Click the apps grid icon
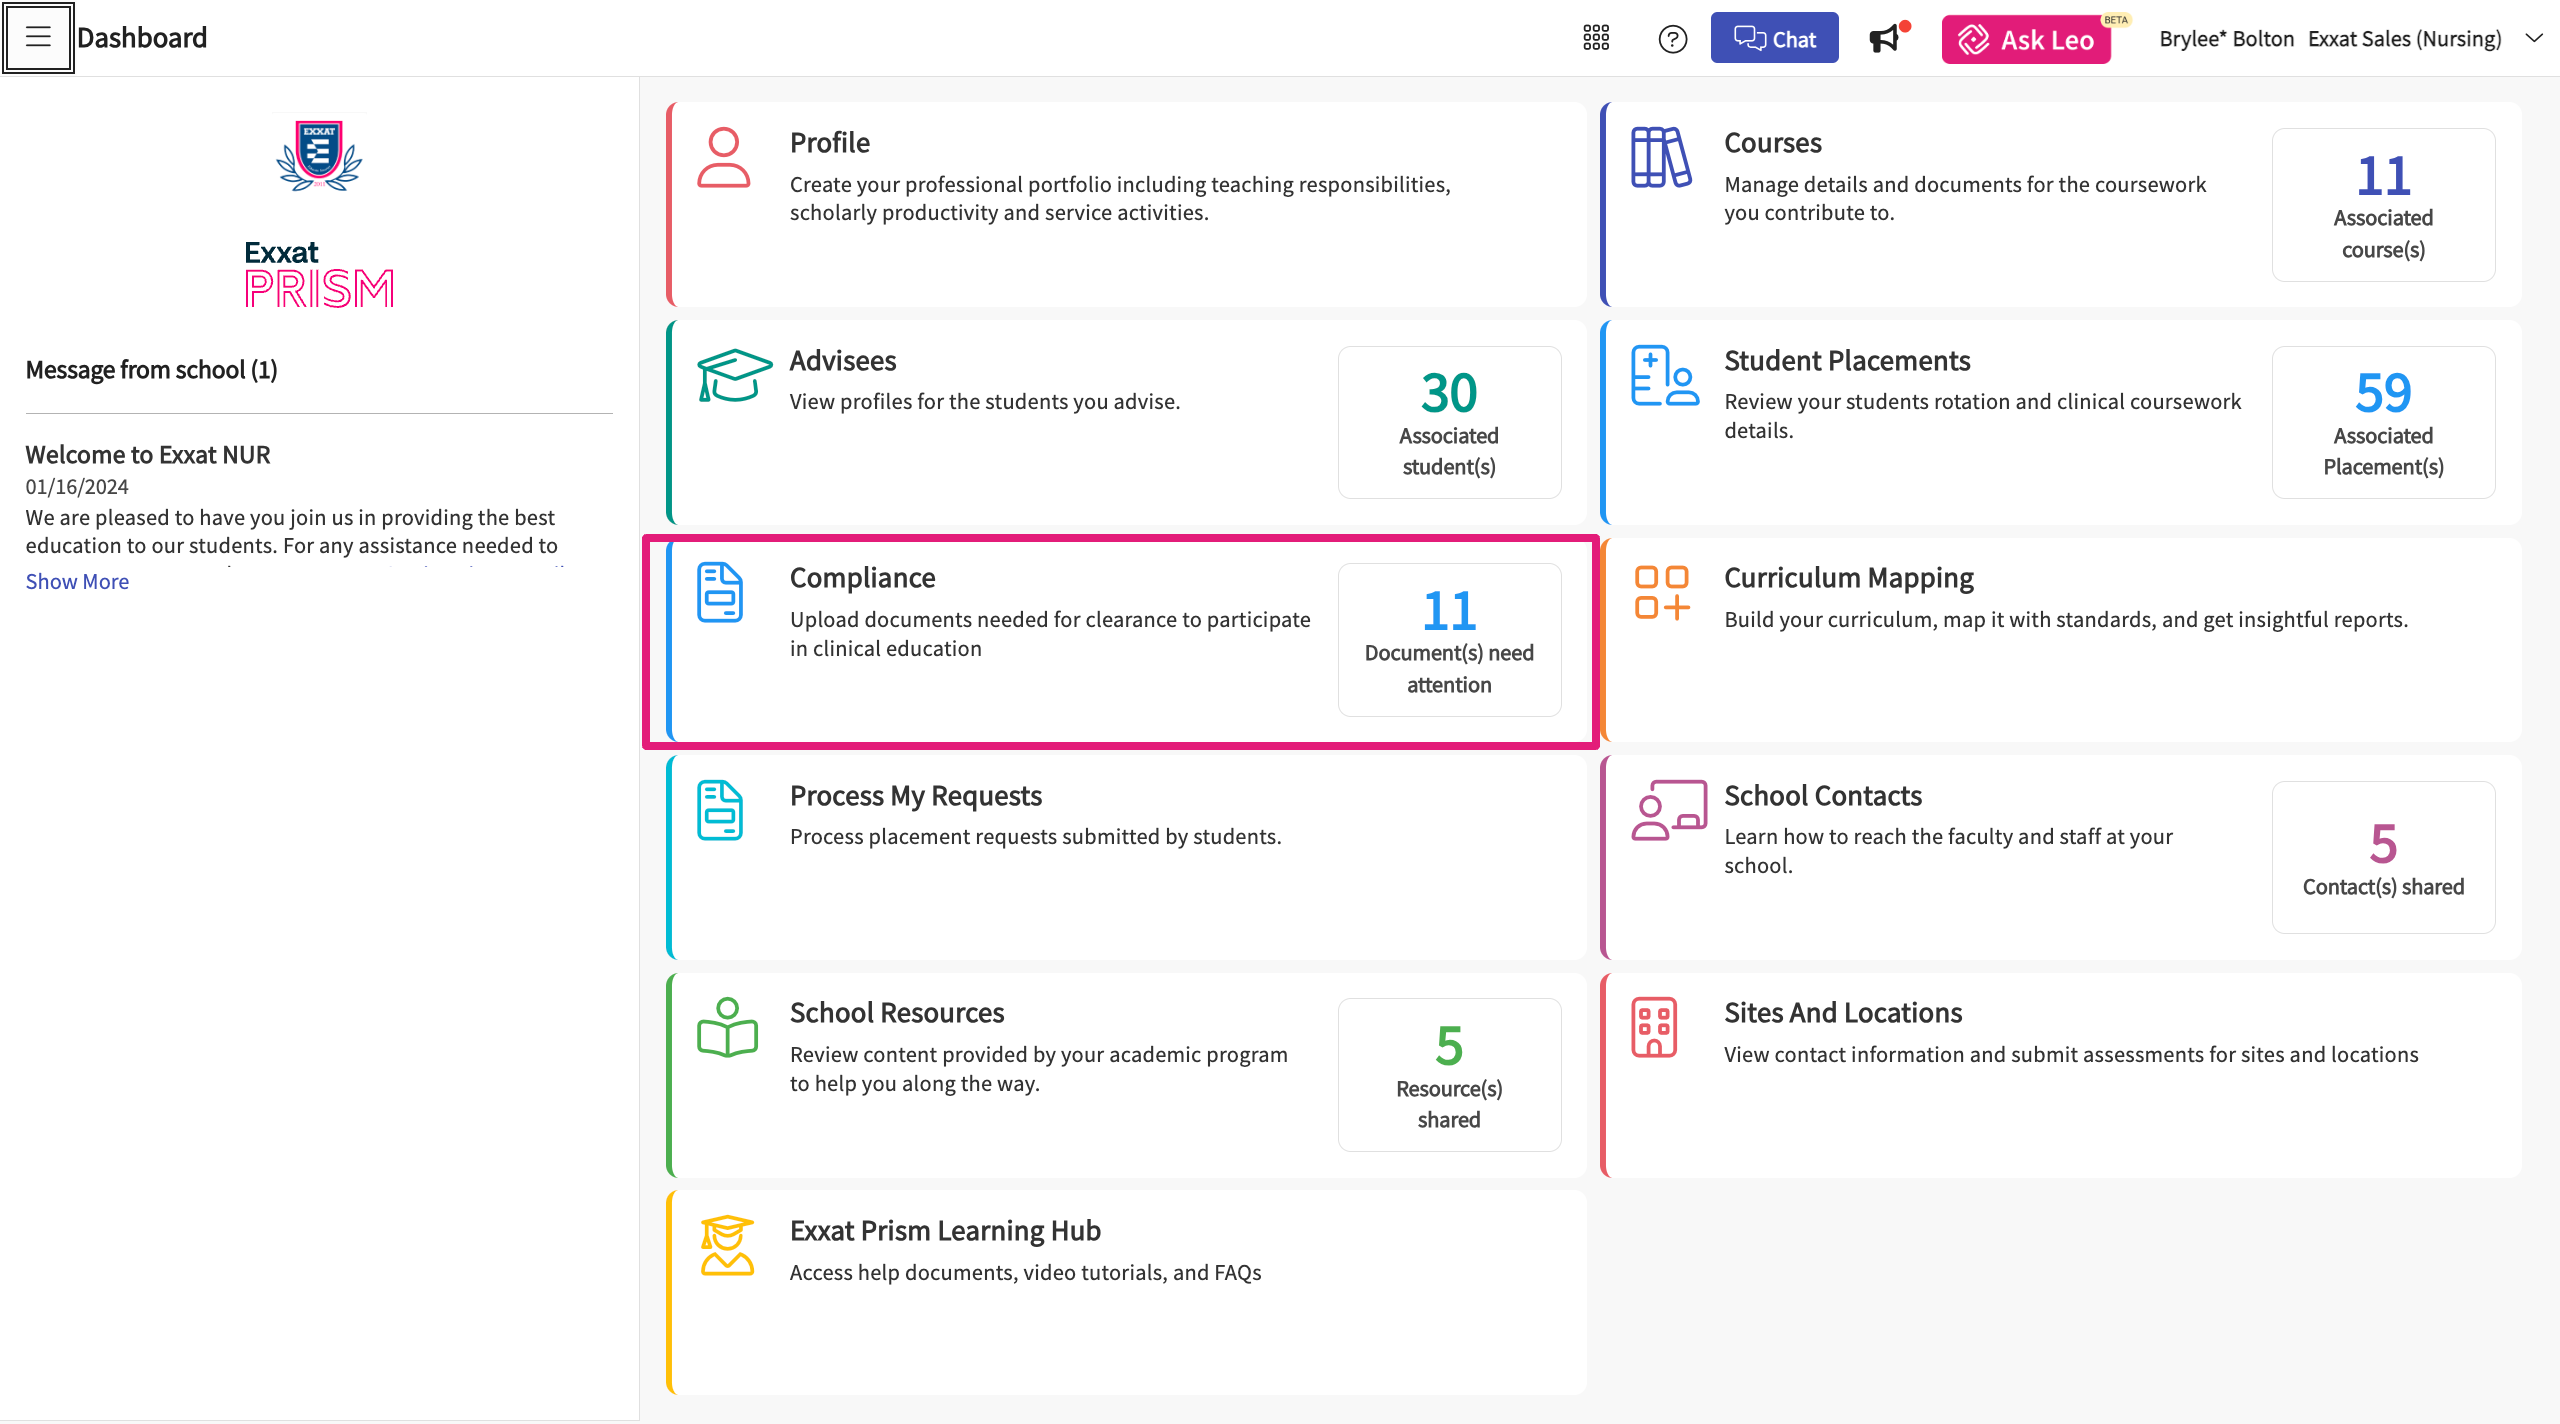The image size is (2560, 1424). 1596,38
